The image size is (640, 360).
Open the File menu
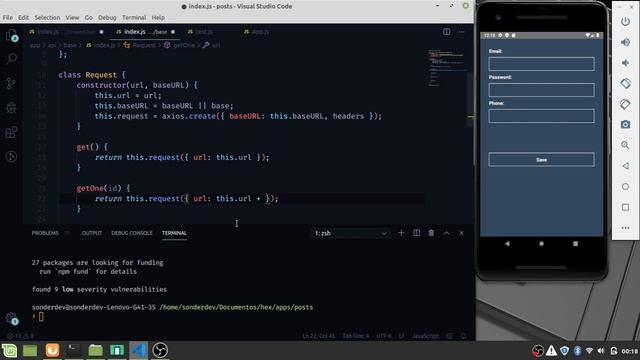pyautogui.click(x=7, y=18)
